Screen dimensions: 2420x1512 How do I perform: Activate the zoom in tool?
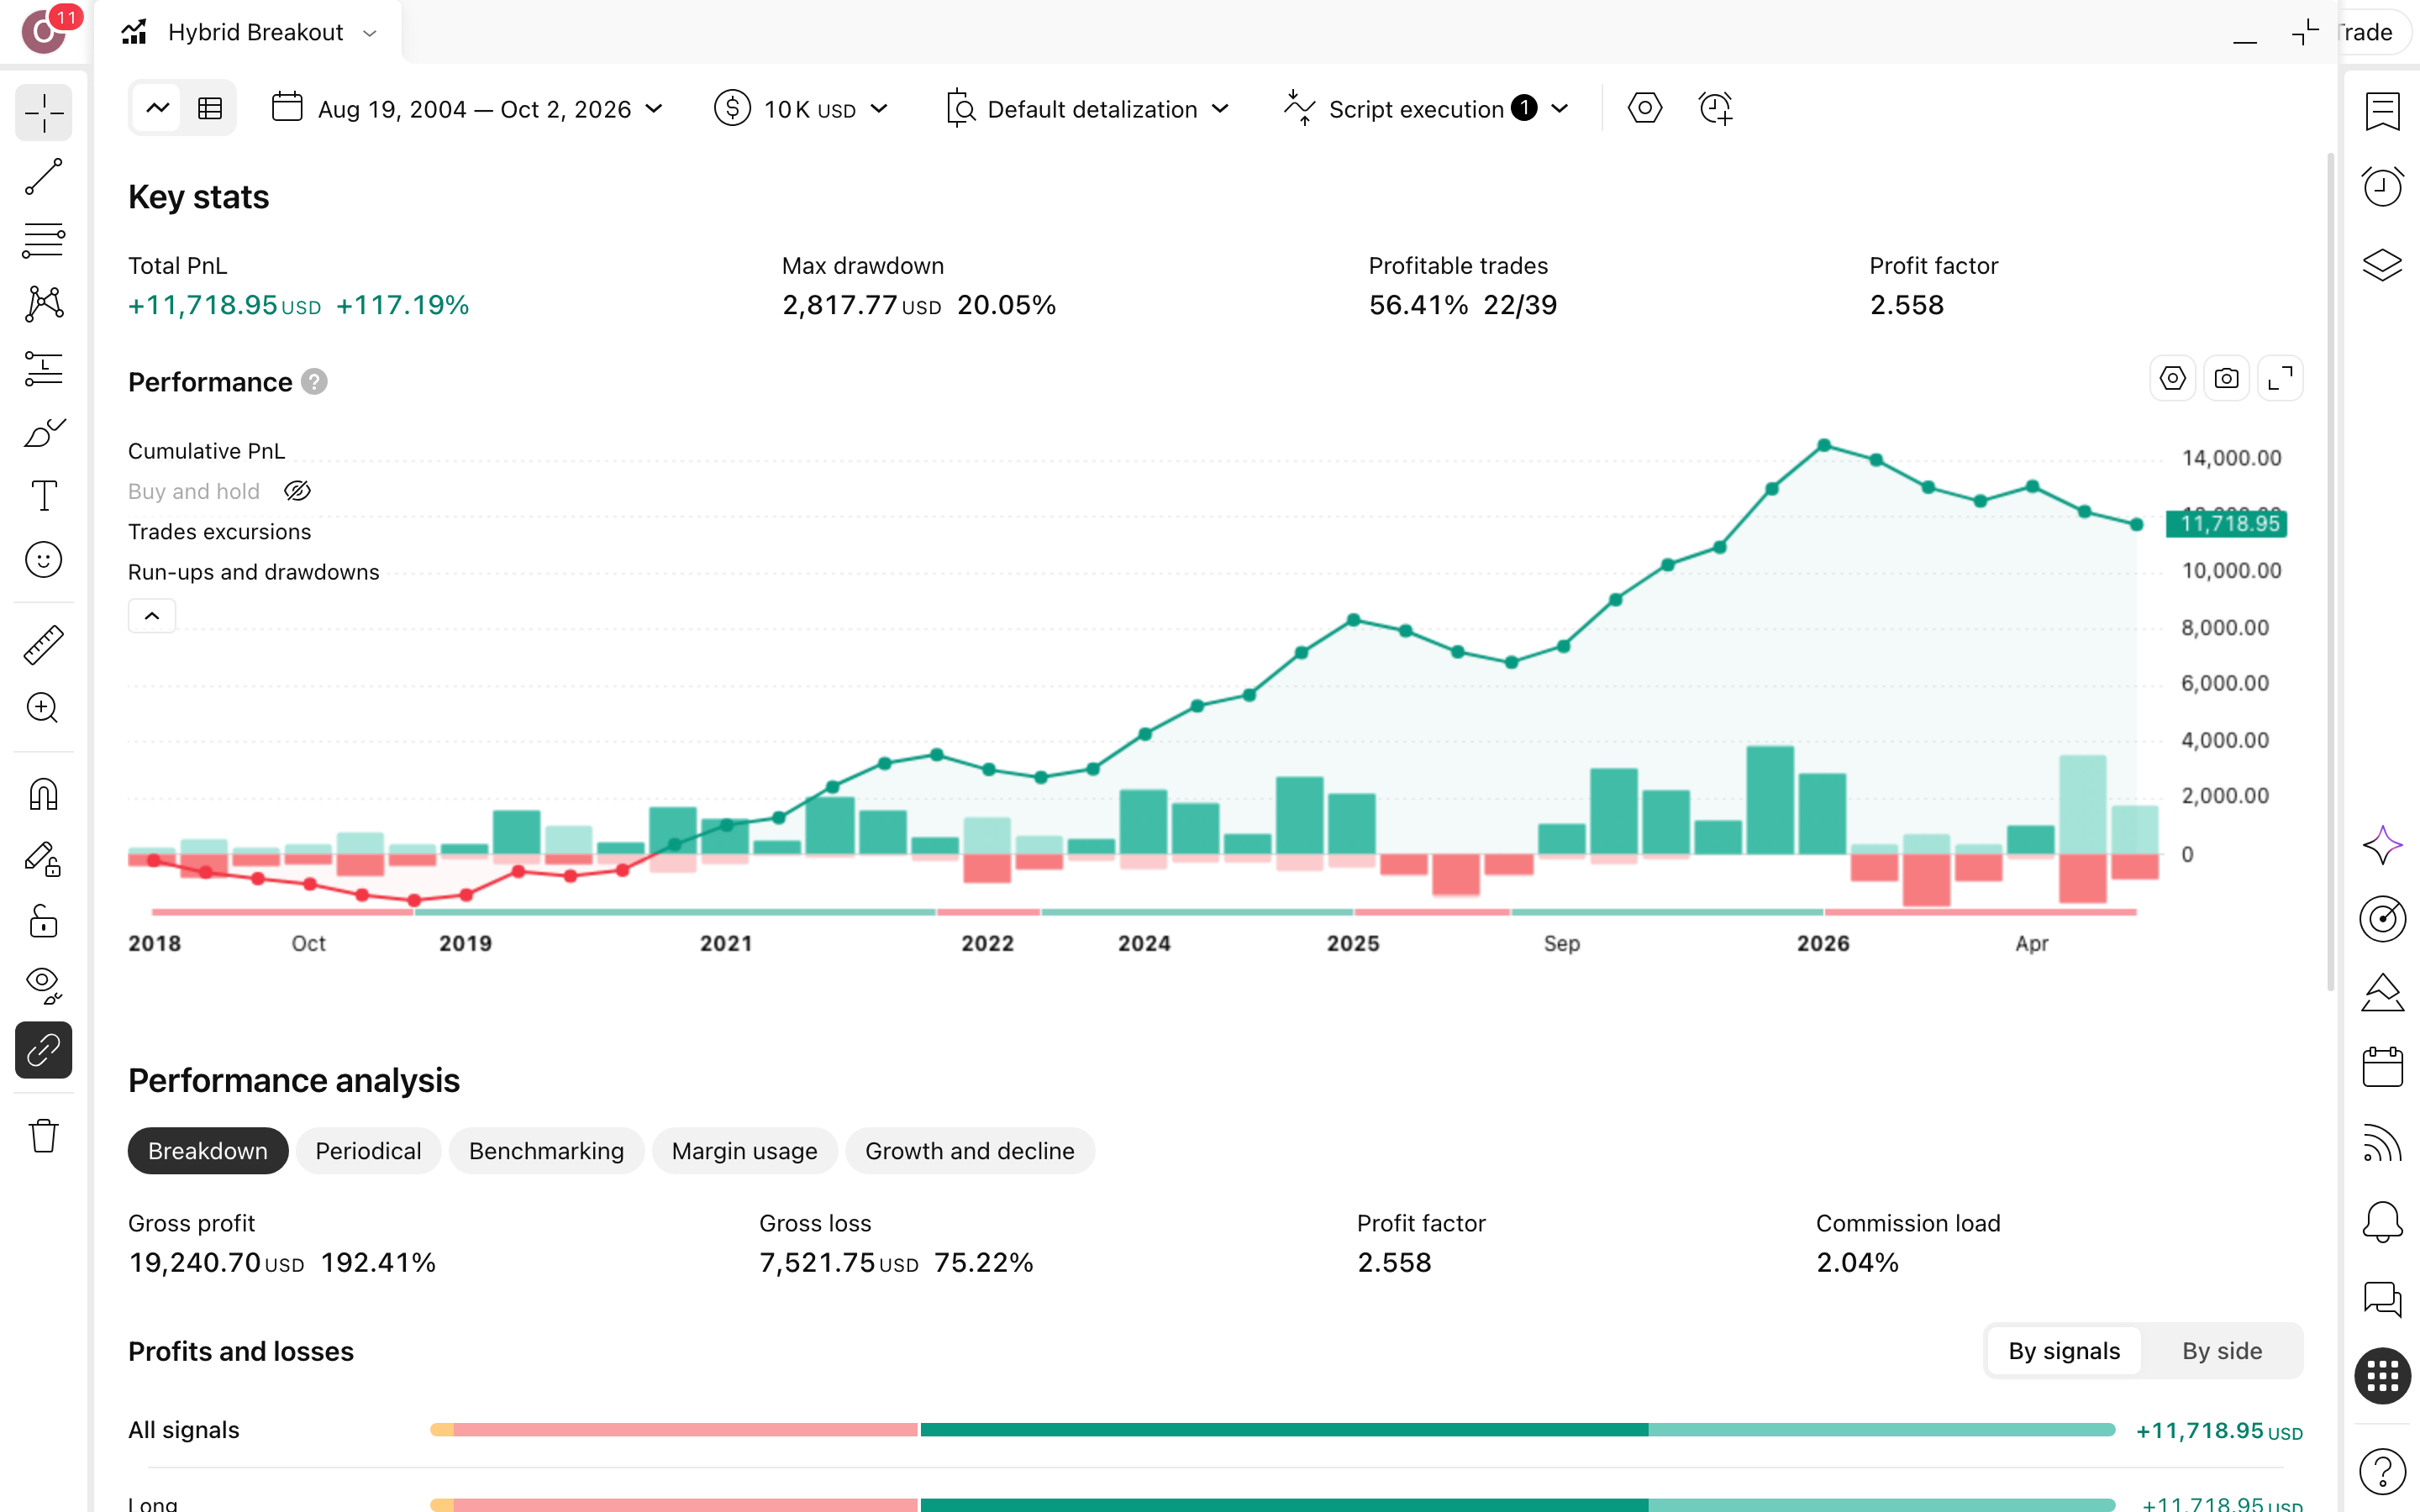[44, 708]
